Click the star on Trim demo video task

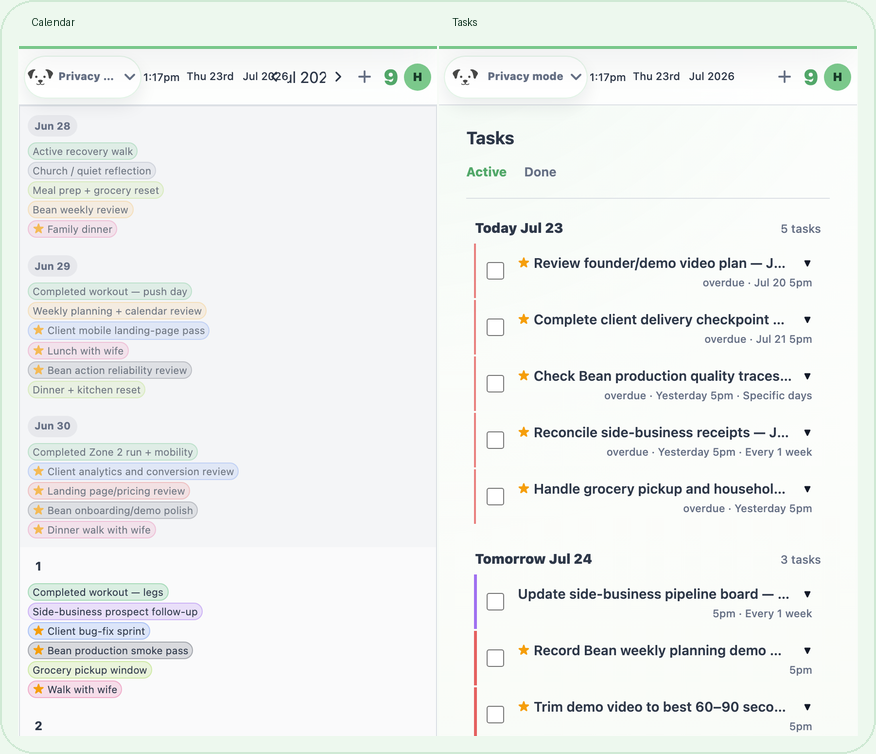tap(523, 706)
